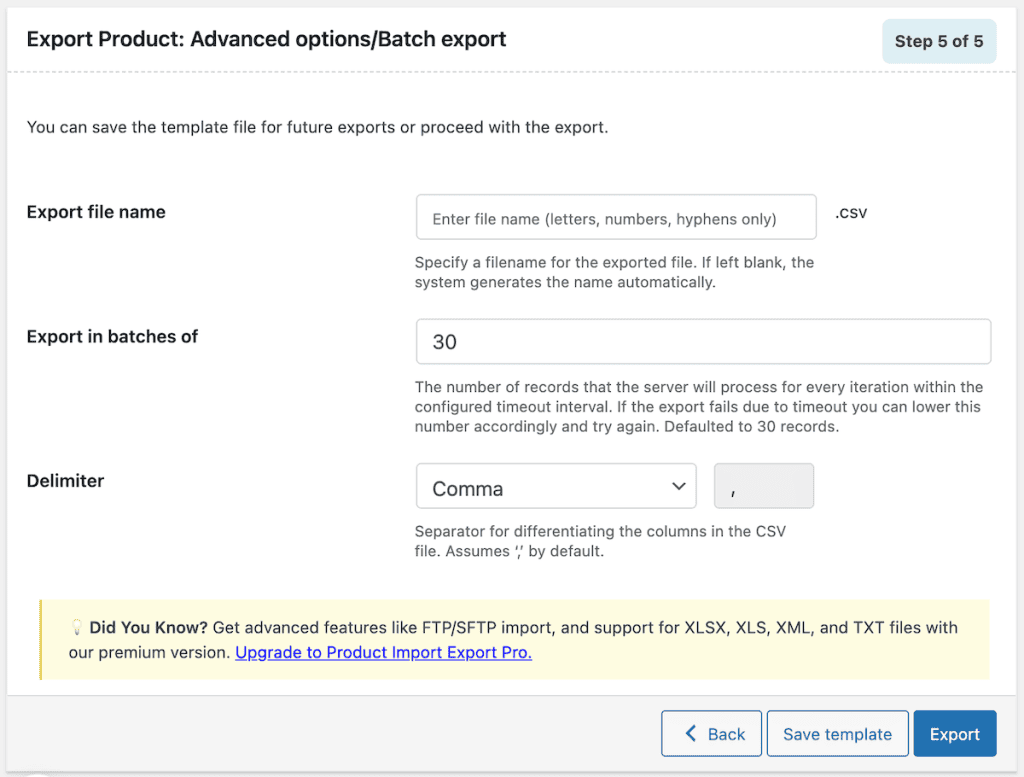Click the lightbulb Did You Know icon
Screen dimensions: 1024x777
[76, 627]
